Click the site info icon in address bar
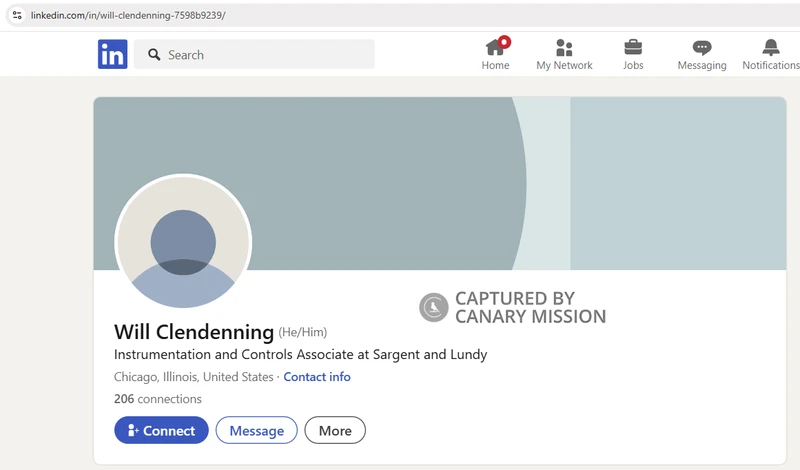The width and height of the screenshot is (800, 470). click(17, 15)
